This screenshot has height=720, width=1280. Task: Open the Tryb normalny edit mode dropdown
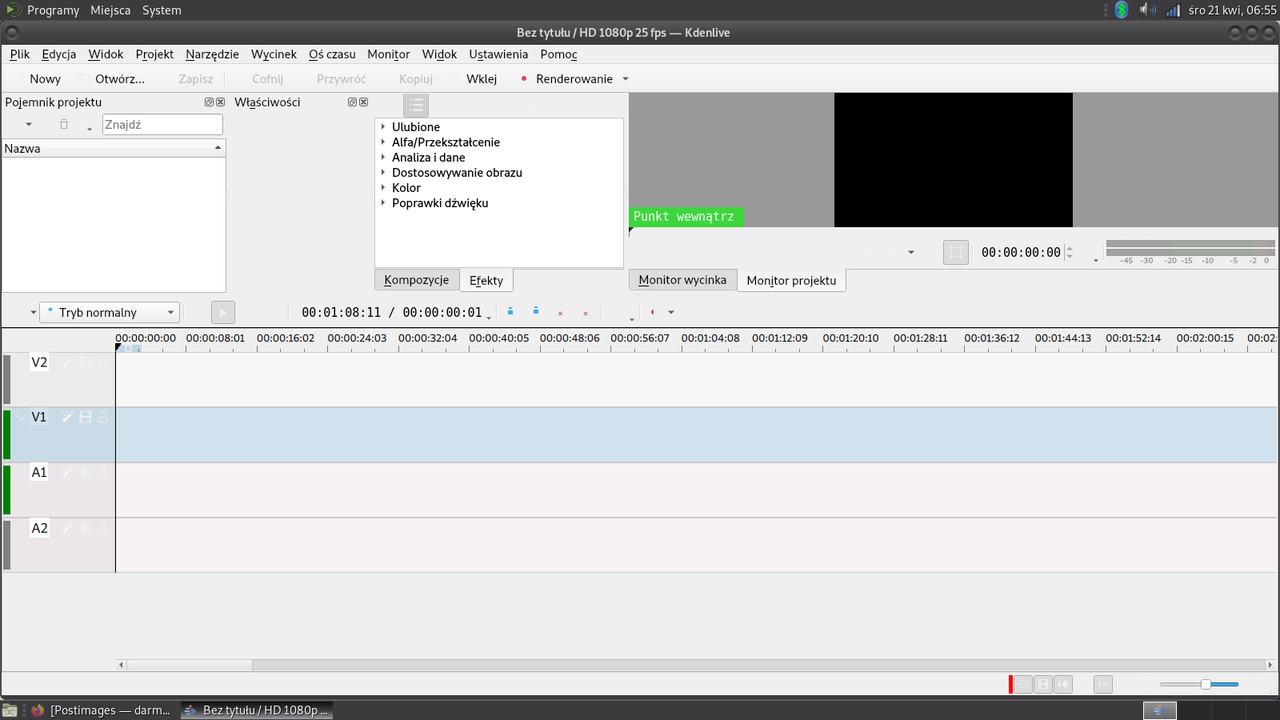tap(110, 313)
